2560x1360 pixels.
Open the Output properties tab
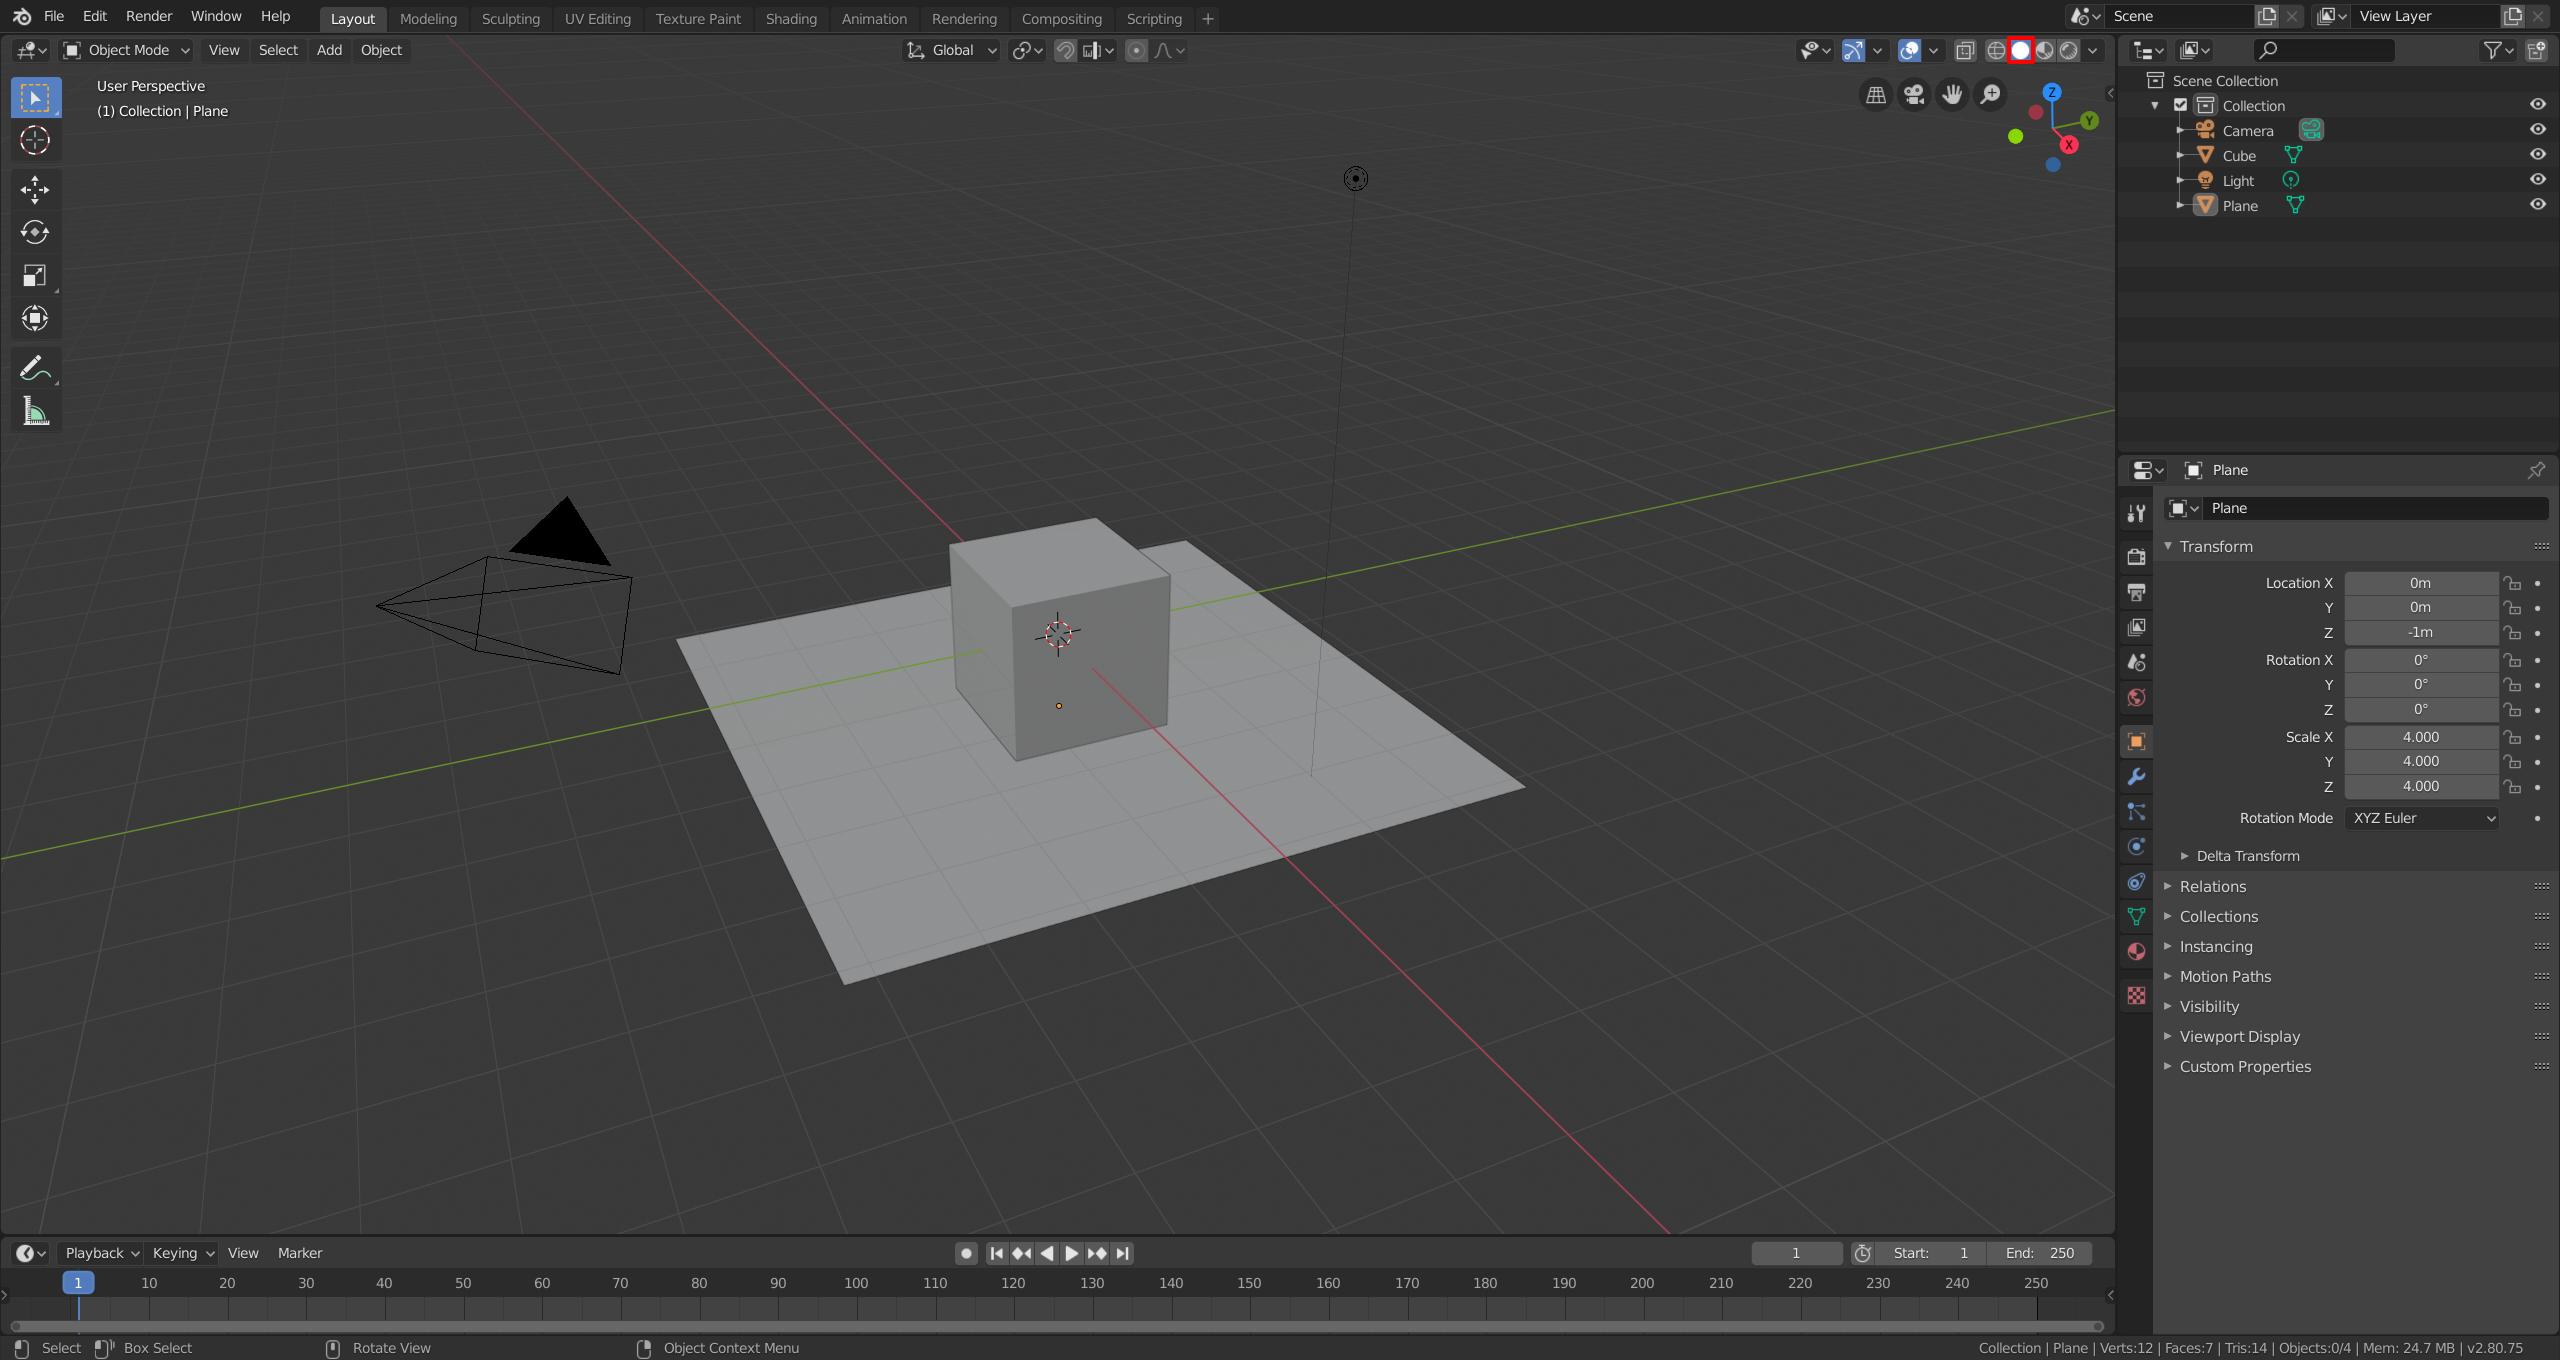[2136, 592]
